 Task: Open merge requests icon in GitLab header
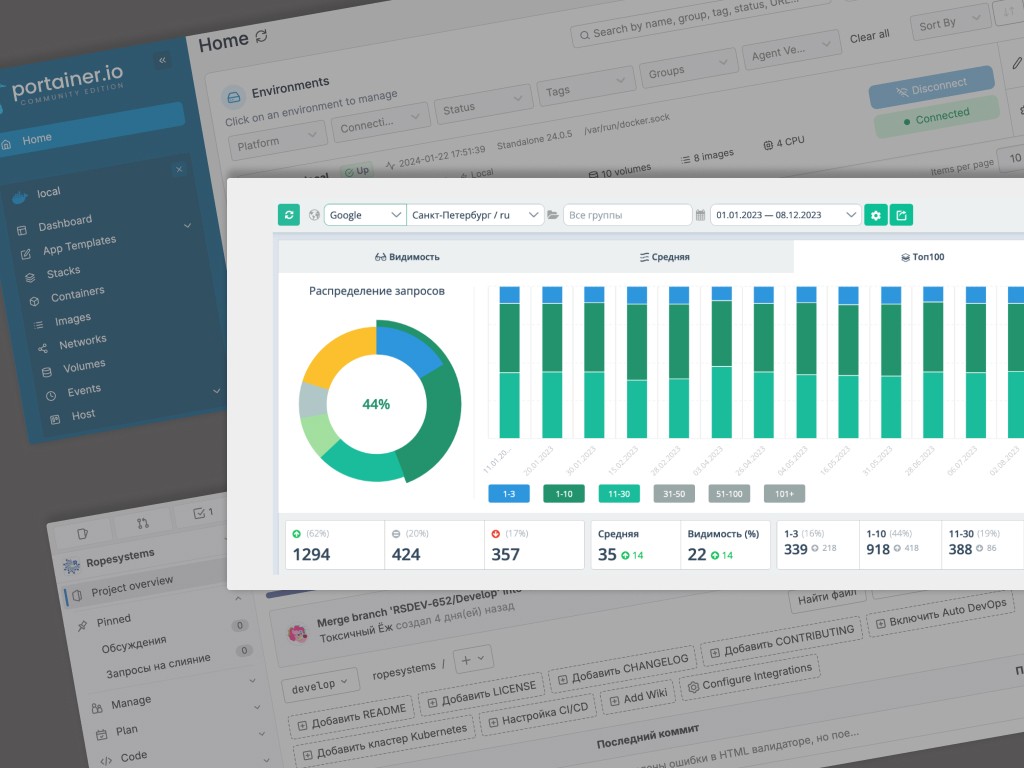[143, 522]
